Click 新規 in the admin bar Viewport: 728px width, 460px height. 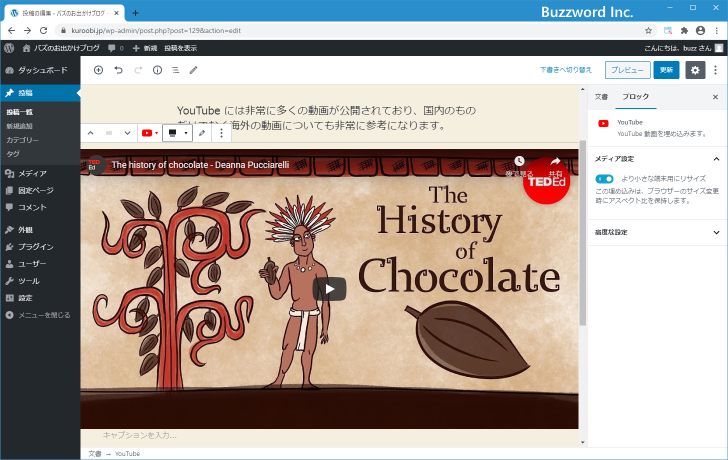click(145, 48)
